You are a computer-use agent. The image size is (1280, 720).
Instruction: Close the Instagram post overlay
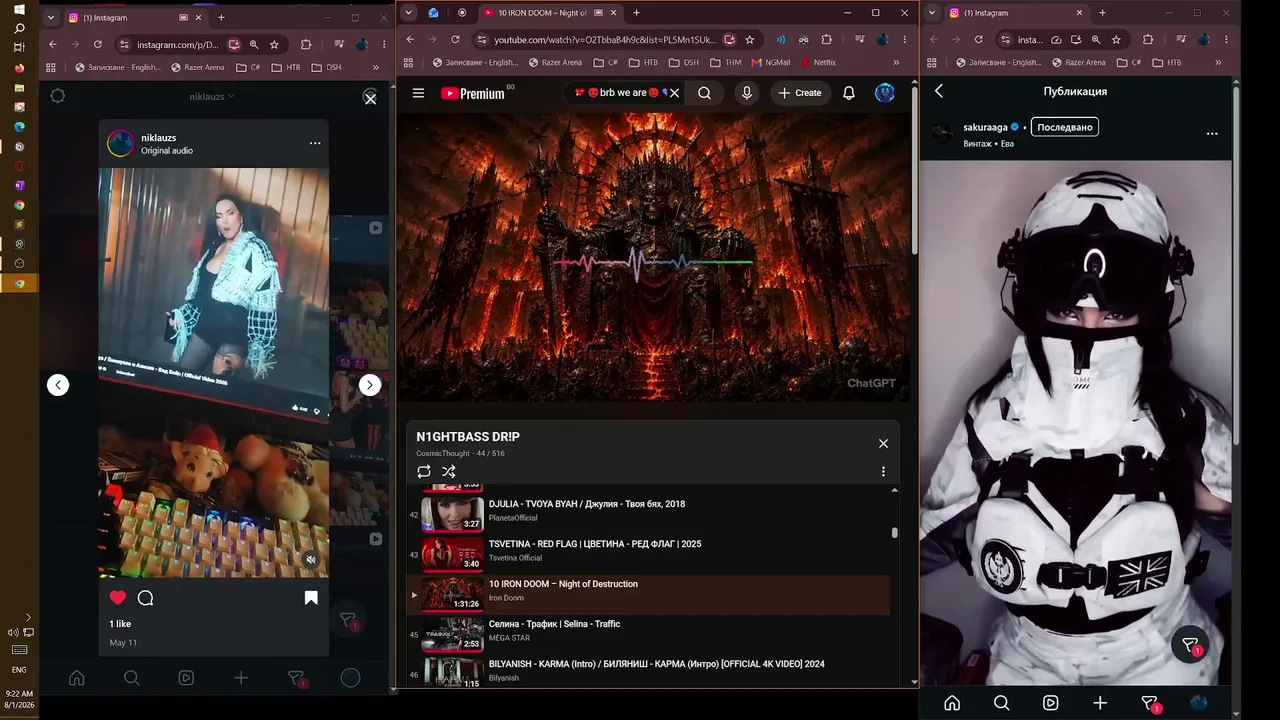point(370,99)
